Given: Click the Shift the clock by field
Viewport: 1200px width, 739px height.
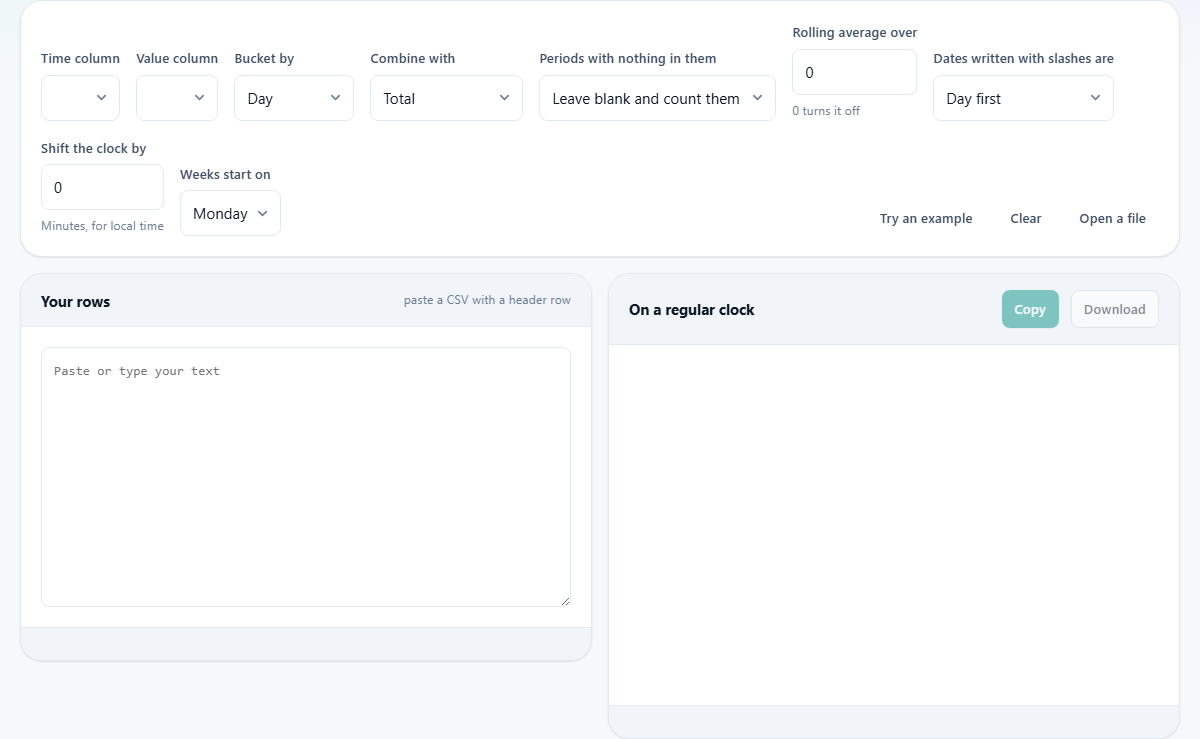Looking at the screenshot, I should [102, 187].
